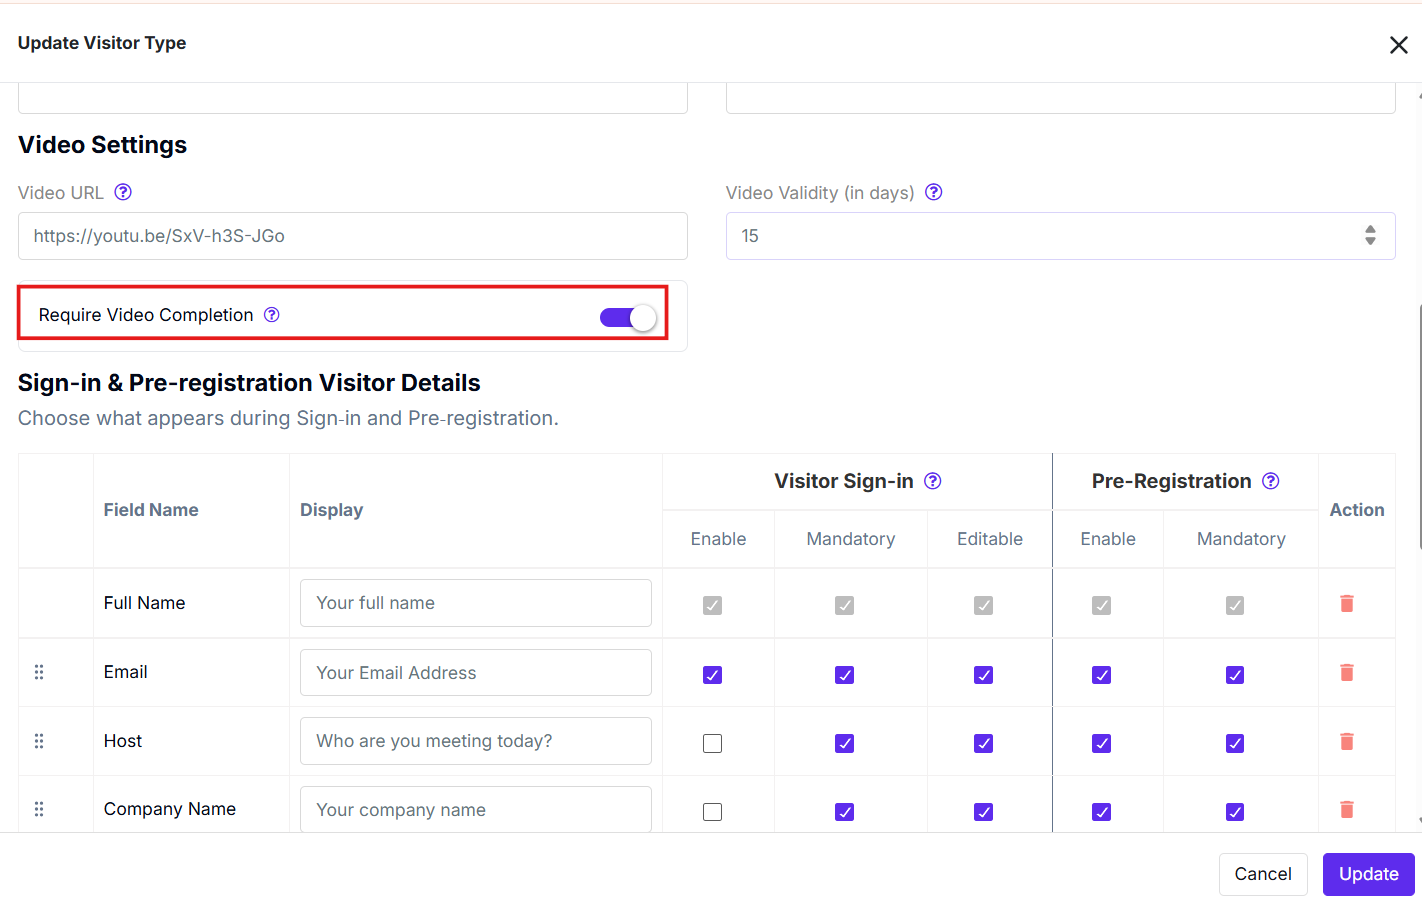The image size is (1422, 906).
Task: Click help icon beside Video Validity label
Action: point(934,192)
